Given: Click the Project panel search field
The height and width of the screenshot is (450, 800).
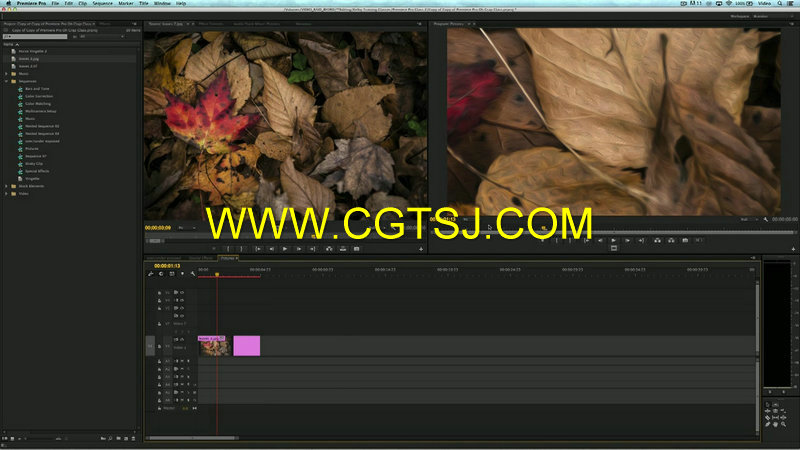Looking at the screenshot, I should tap(35, 37).
